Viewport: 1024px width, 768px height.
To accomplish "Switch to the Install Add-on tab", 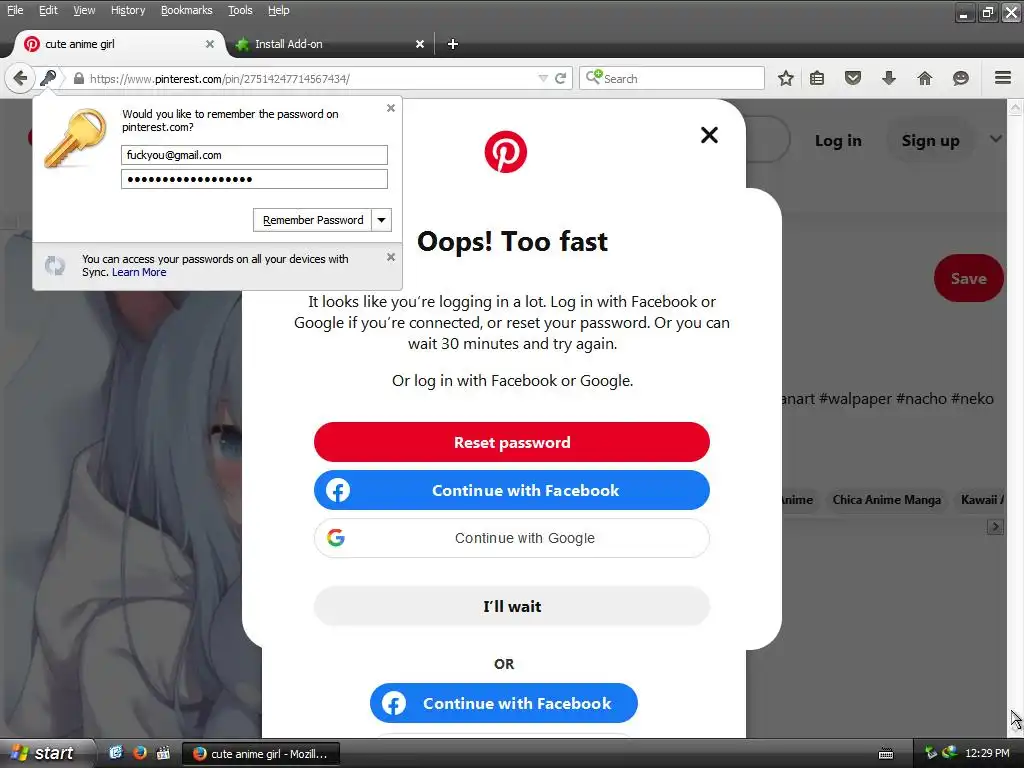I will coord(327,44).
